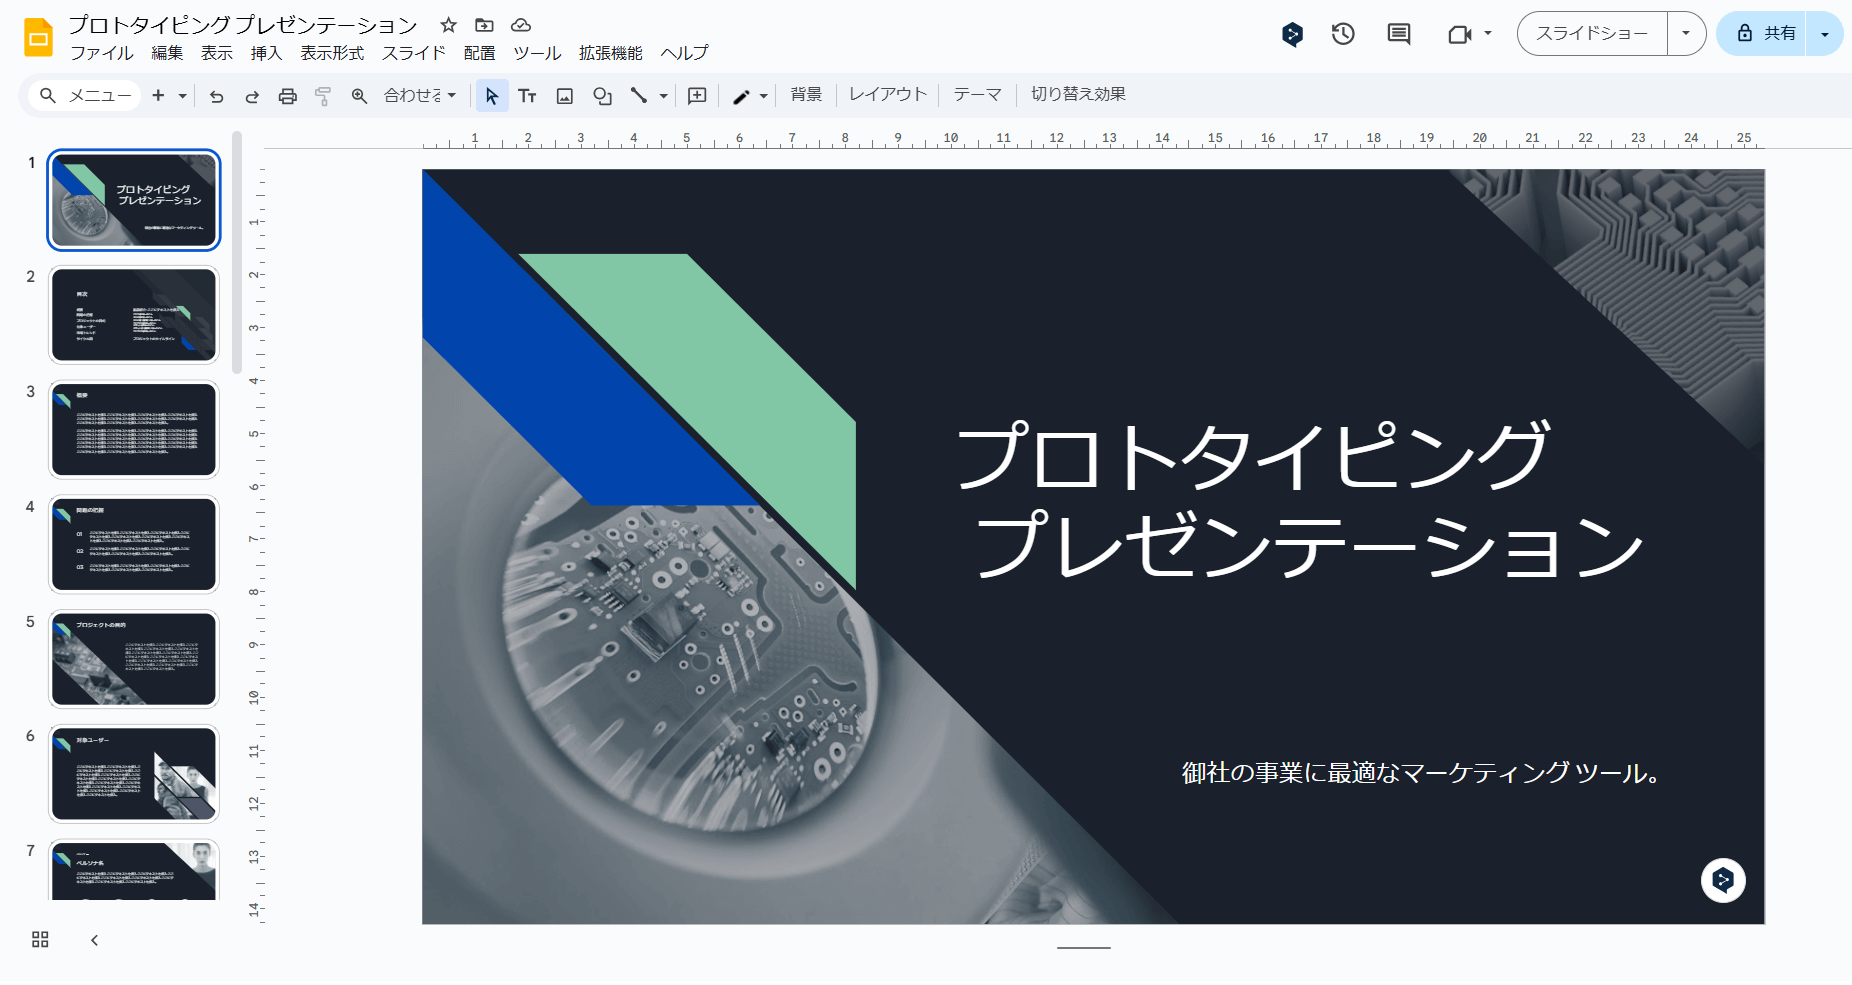Click the メニュー search field
The image size is (1852, 985).
(85, 95)
